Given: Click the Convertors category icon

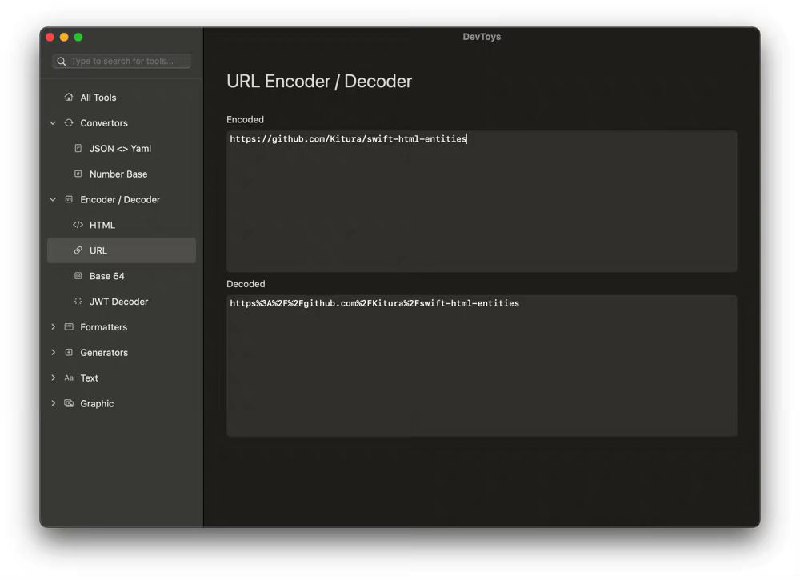Looking at the screenshot, I should (69, 122).
